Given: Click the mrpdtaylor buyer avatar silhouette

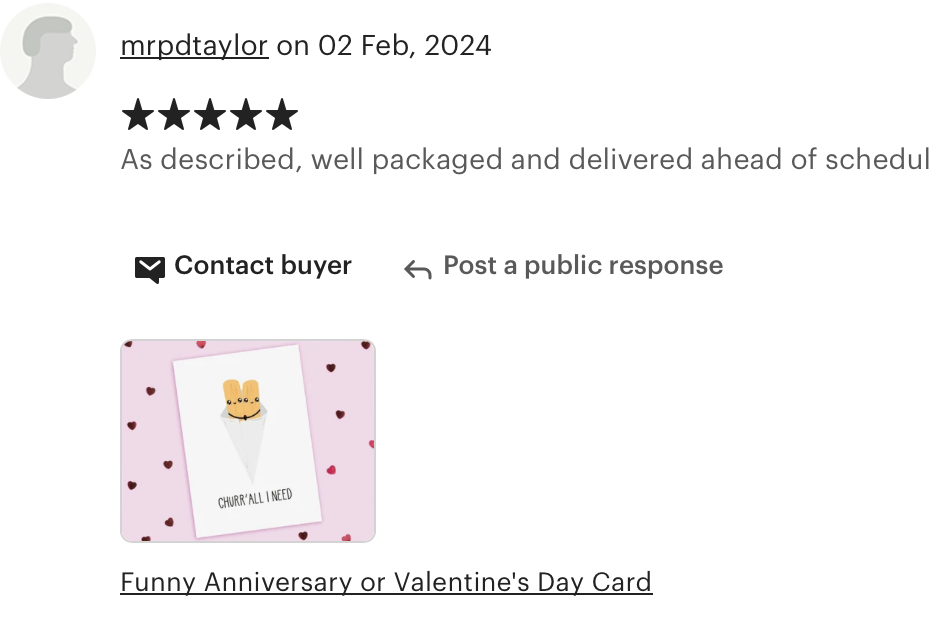Looking at the screenshot, I should [47, 51].
